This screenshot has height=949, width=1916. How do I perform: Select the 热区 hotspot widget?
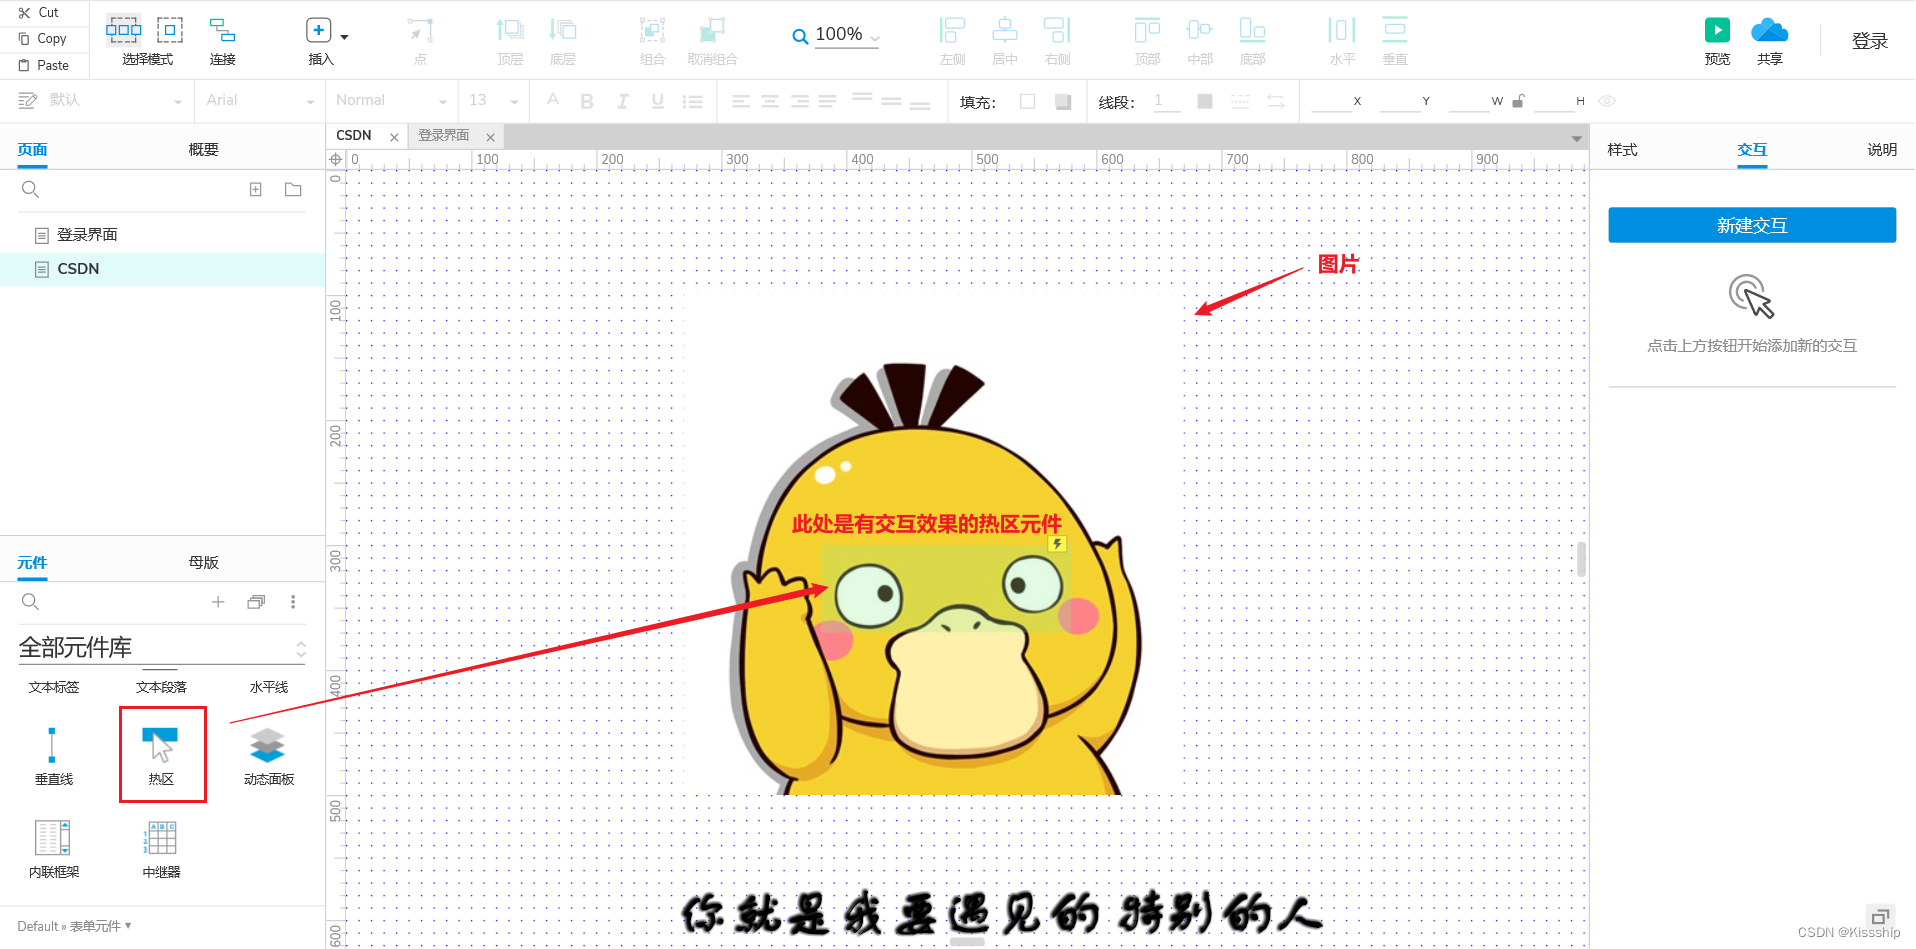(x=161, y=756)
